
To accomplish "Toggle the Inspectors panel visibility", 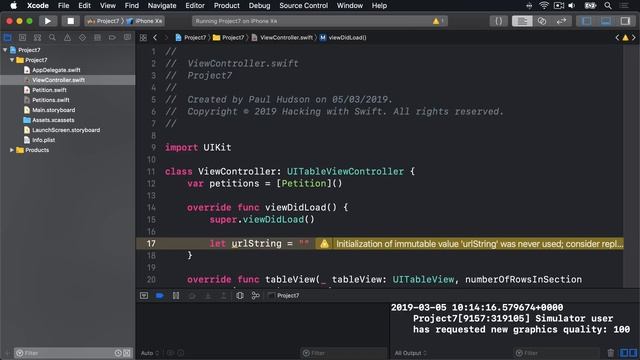I will click(625, 21).
